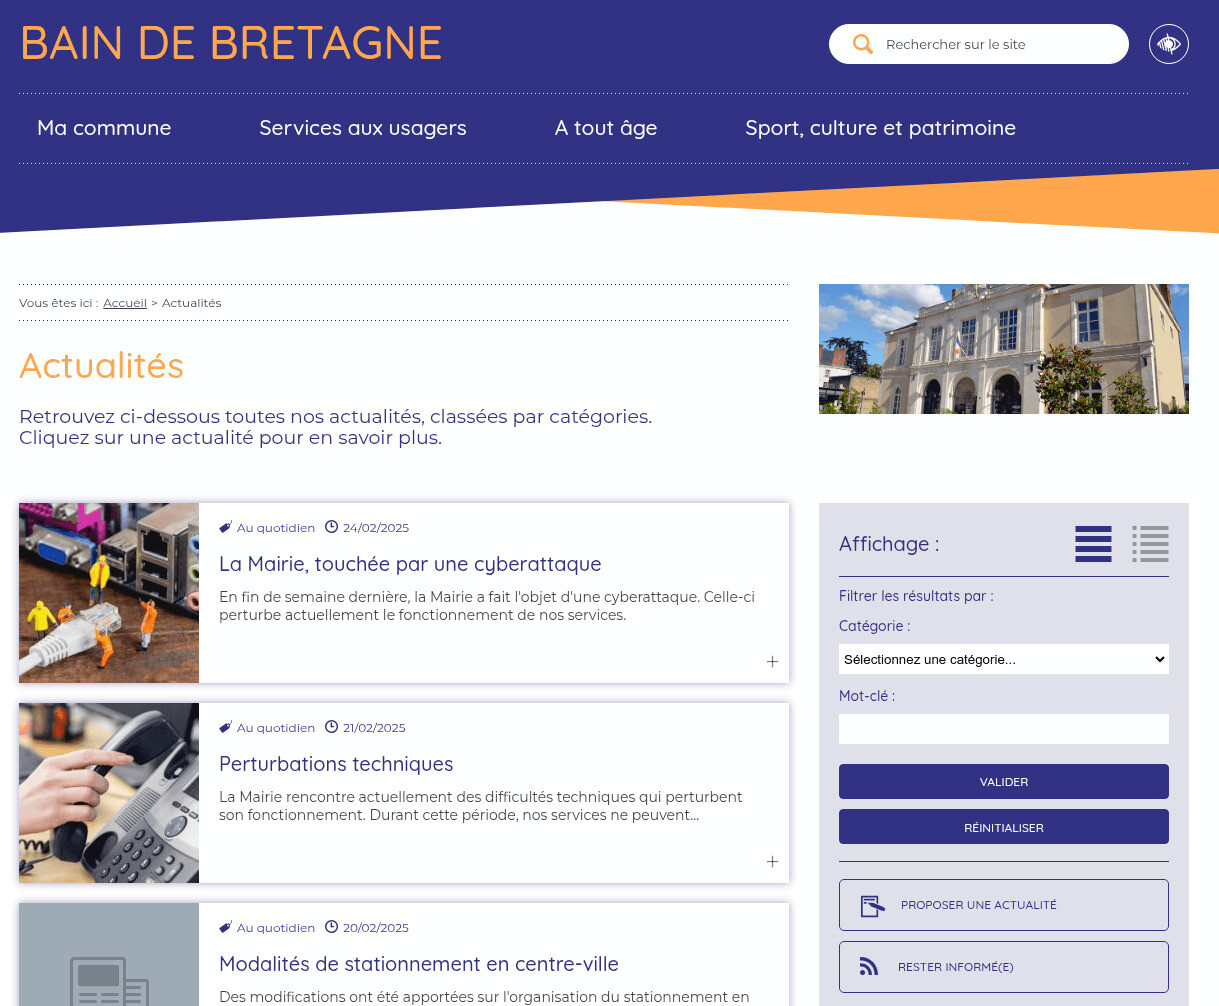Click the Actualités page heading

click(101, 366)
